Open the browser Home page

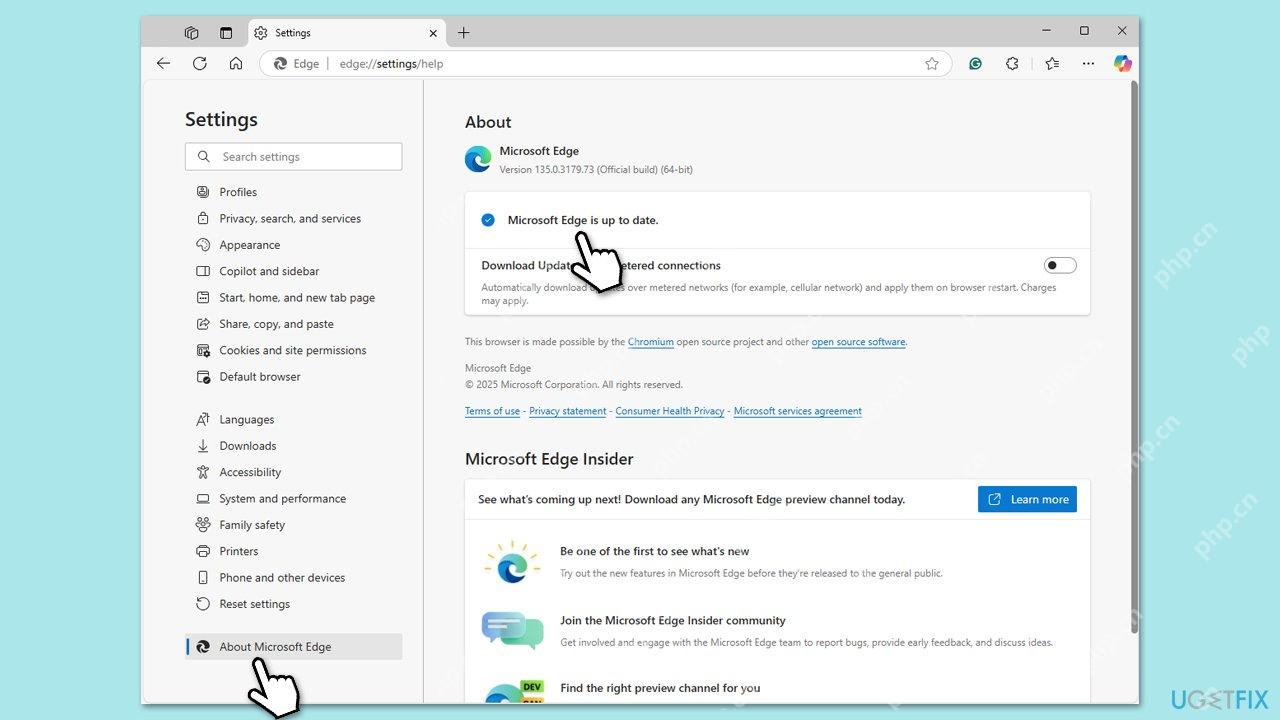235,63
